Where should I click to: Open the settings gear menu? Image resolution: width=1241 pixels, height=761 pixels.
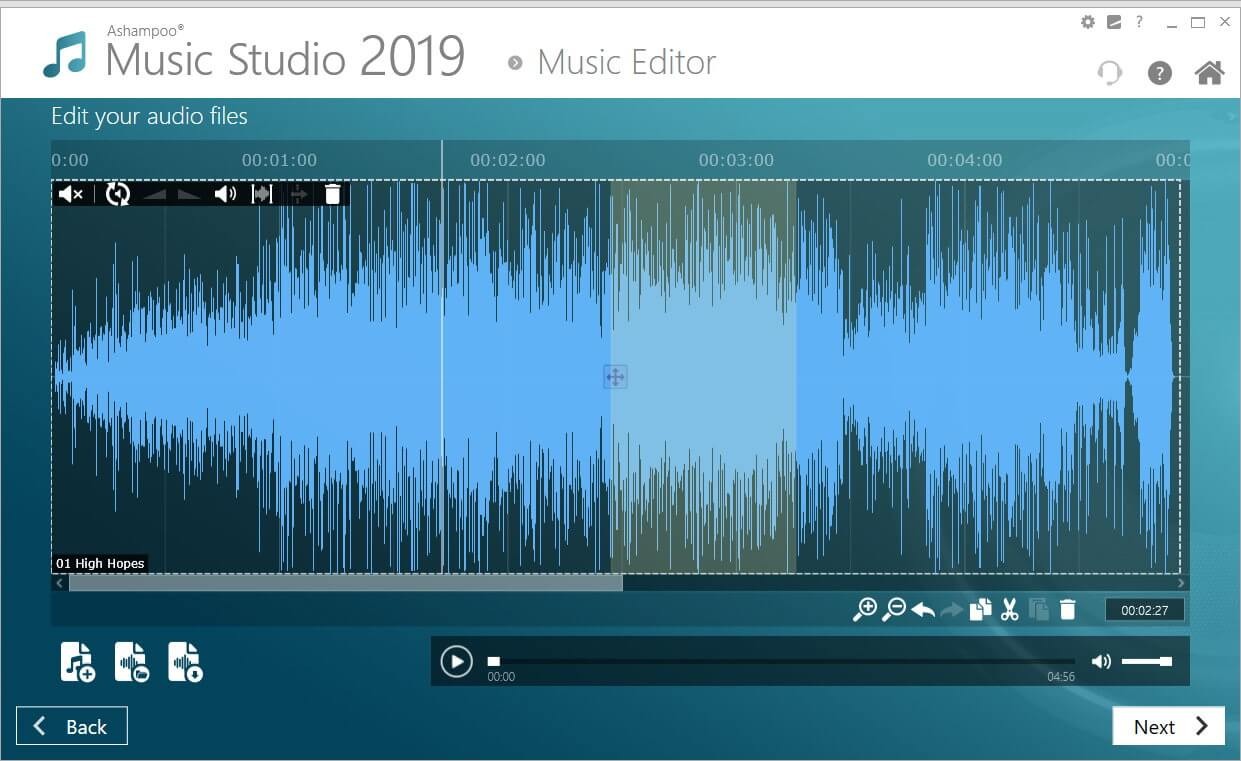tap(1087, 21)
